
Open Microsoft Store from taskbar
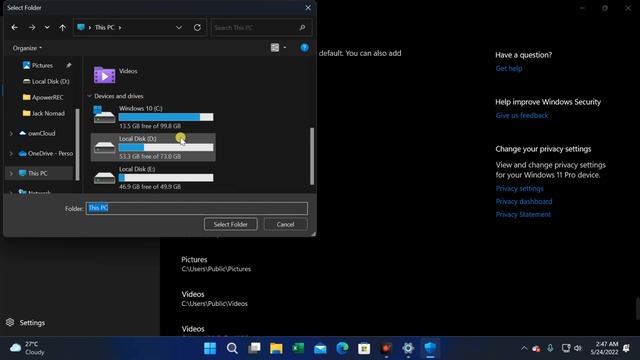[x=364, y=348]
